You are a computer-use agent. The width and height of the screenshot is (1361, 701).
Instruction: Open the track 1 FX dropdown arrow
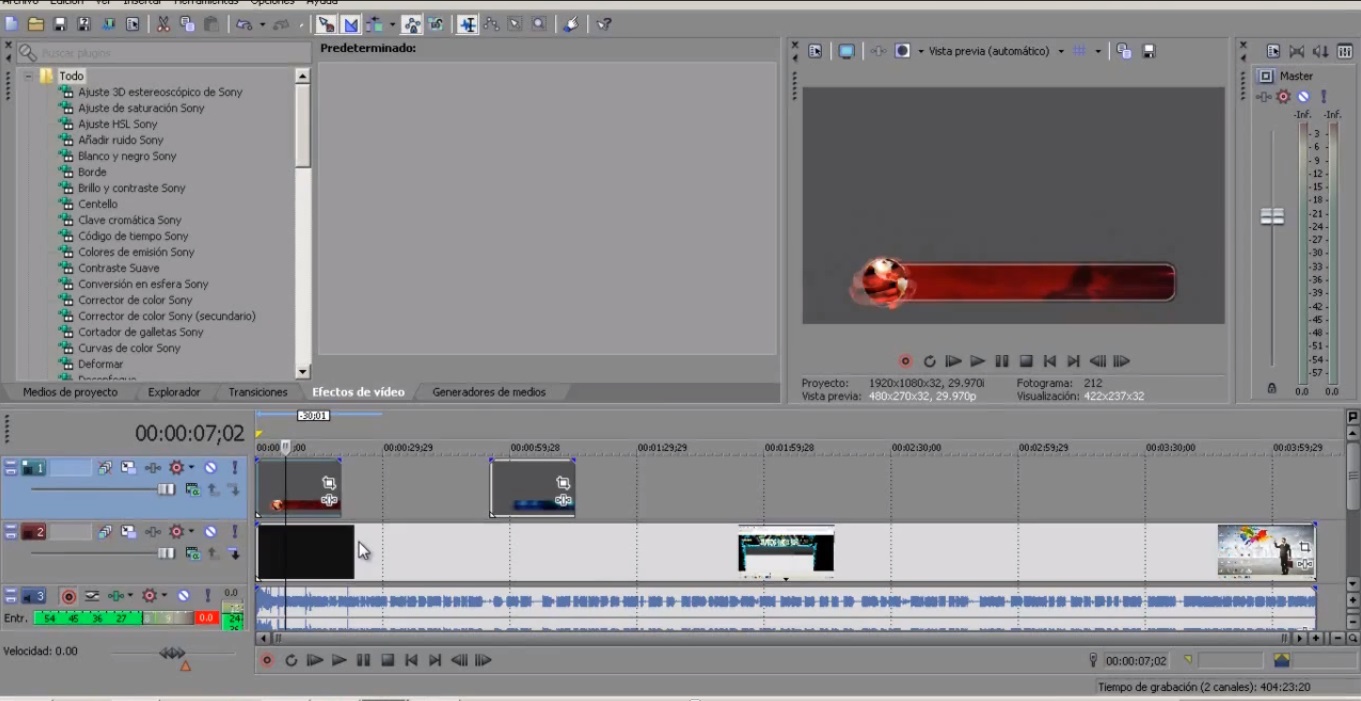point(191,468)
